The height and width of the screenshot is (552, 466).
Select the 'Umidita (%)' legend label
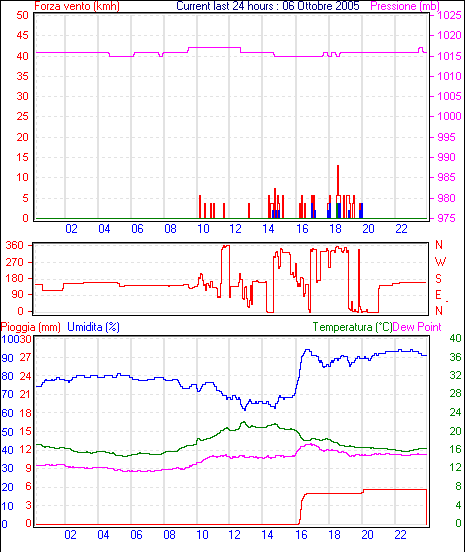[x=93, y=327]
